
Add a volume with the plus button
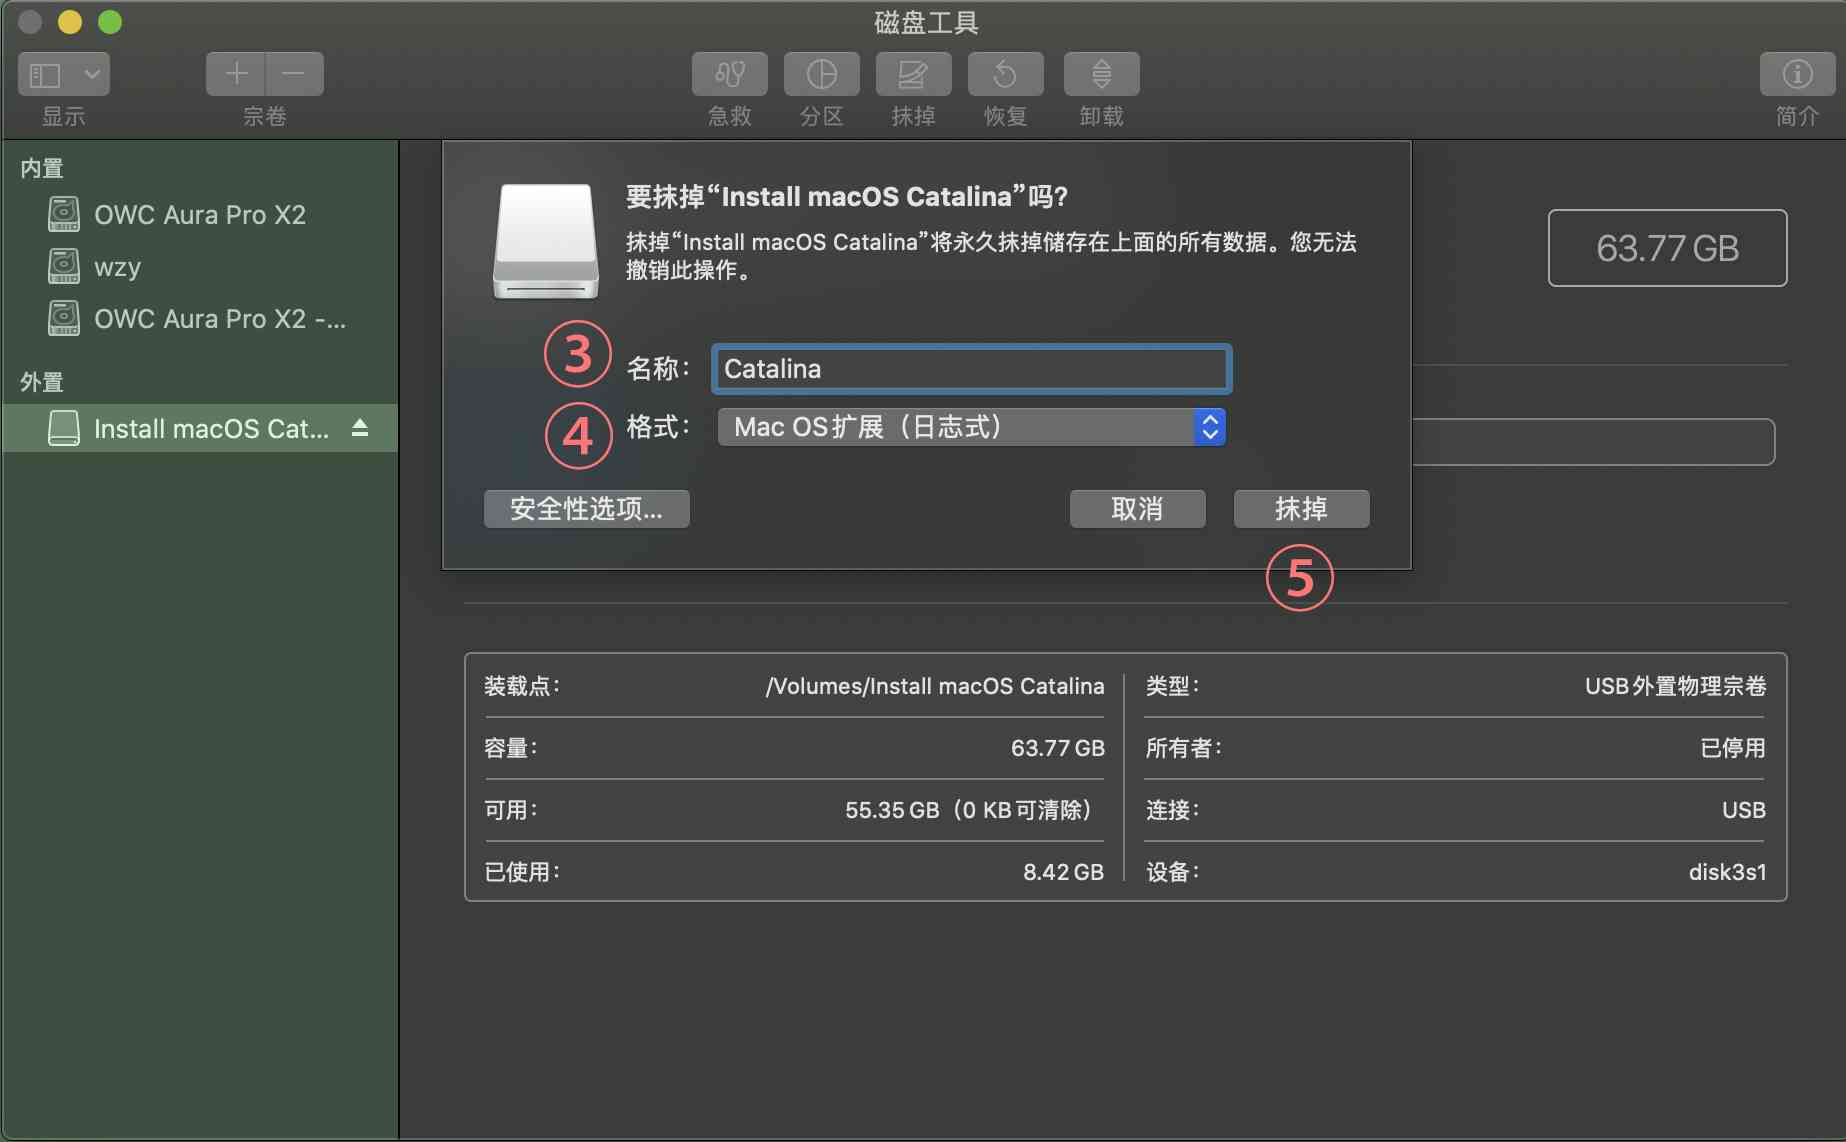point(236,74)
